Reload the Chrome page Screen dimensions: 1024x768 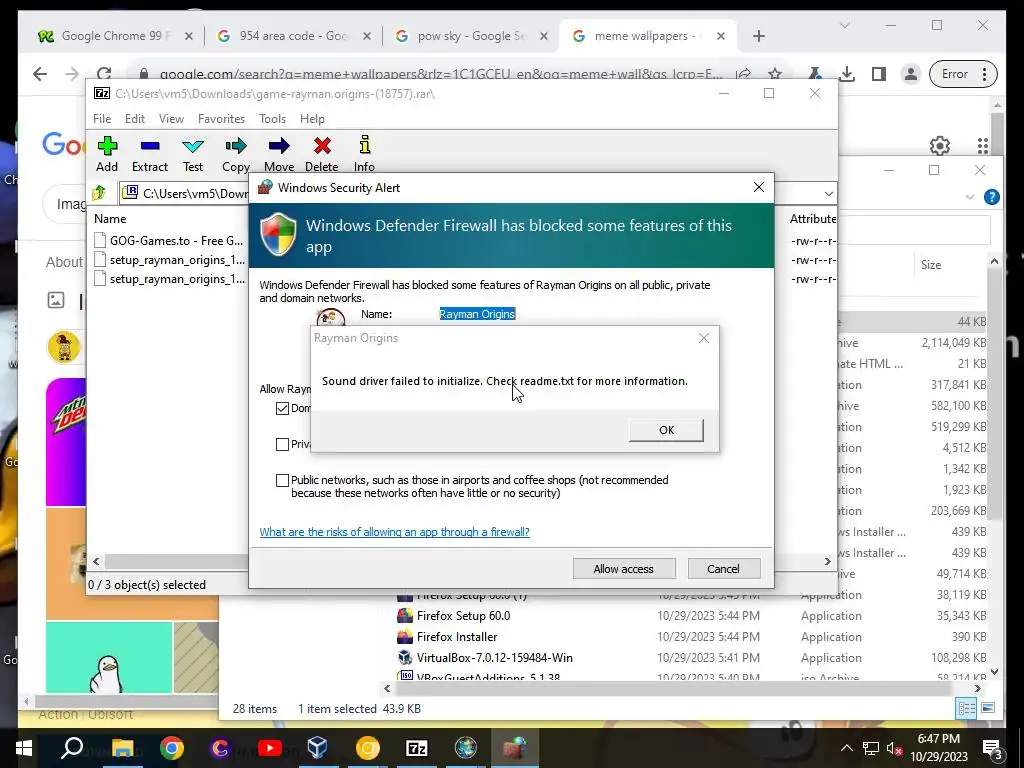(x=104, y=74)
